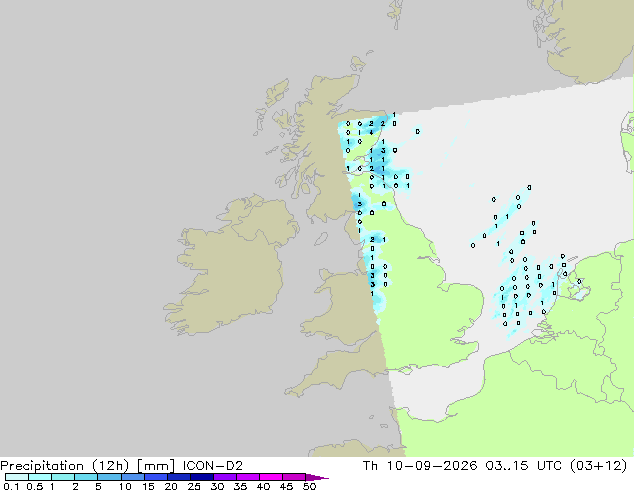Click the (03+12) forecast offset label

click(x=598, y=466)
